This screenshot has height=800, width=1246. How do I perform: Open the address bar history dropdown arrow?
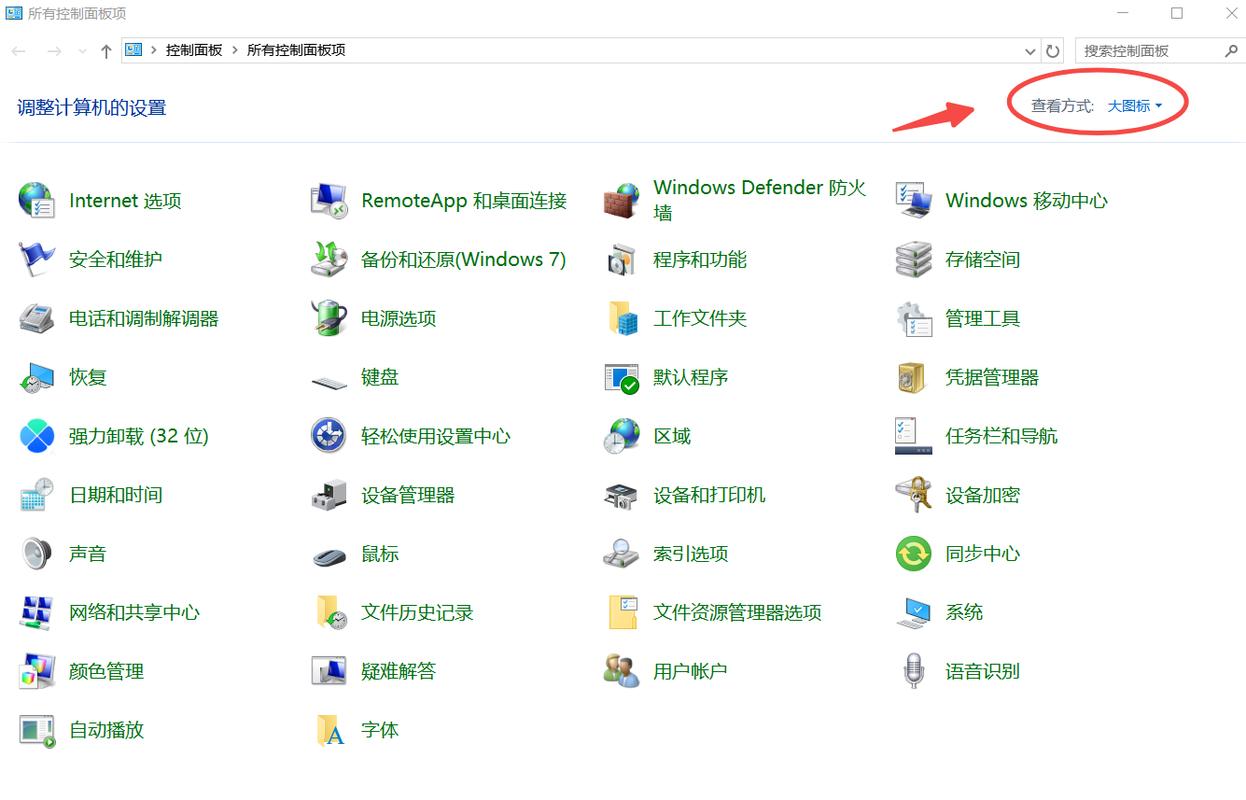click(1031, 51)
